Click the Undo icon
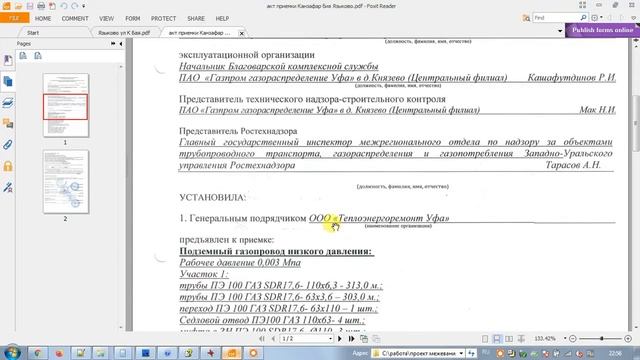640x360 pixels. click(64, 6)
